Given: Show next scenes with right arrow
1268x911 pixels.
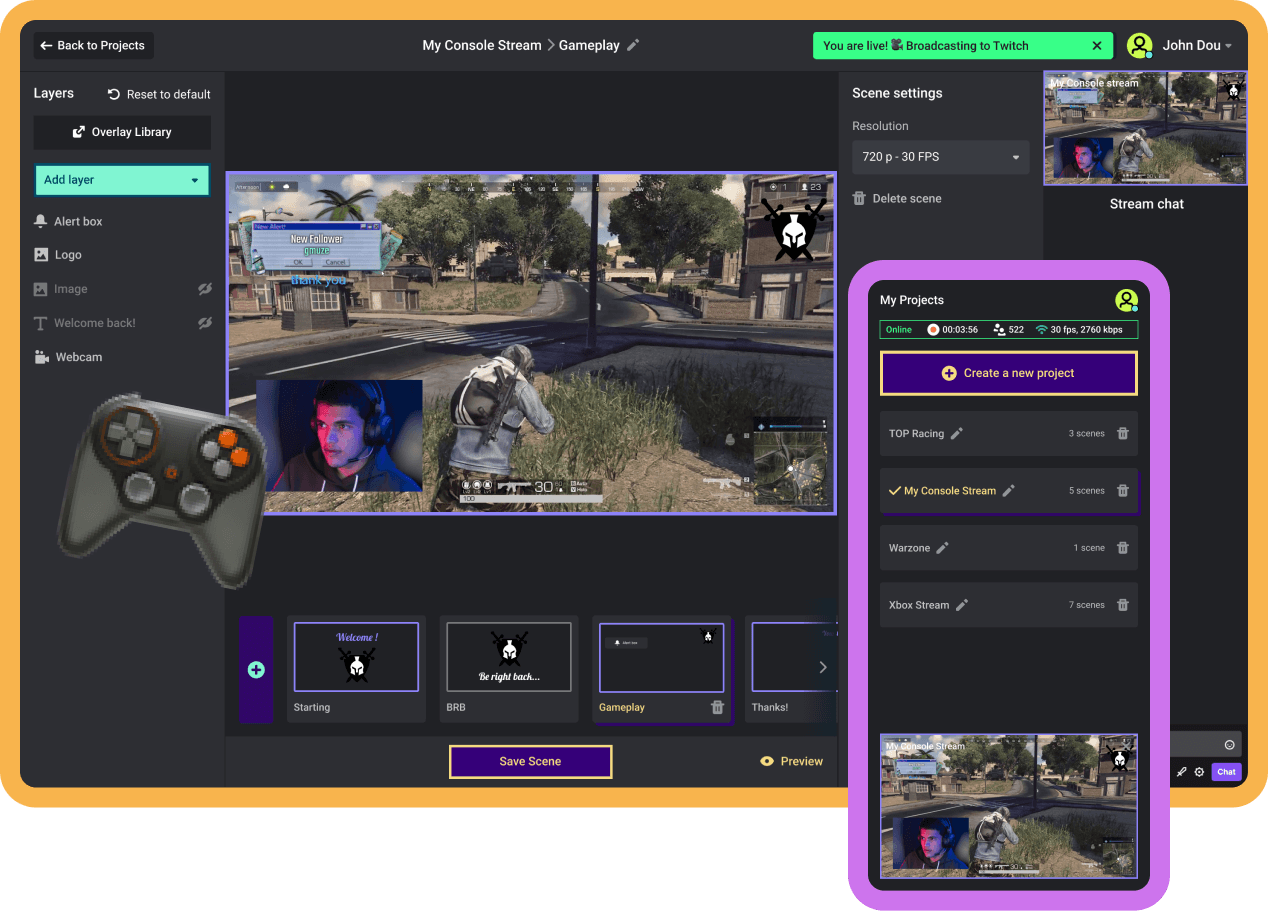Looking at the screenshot, I should pos(823,667).
